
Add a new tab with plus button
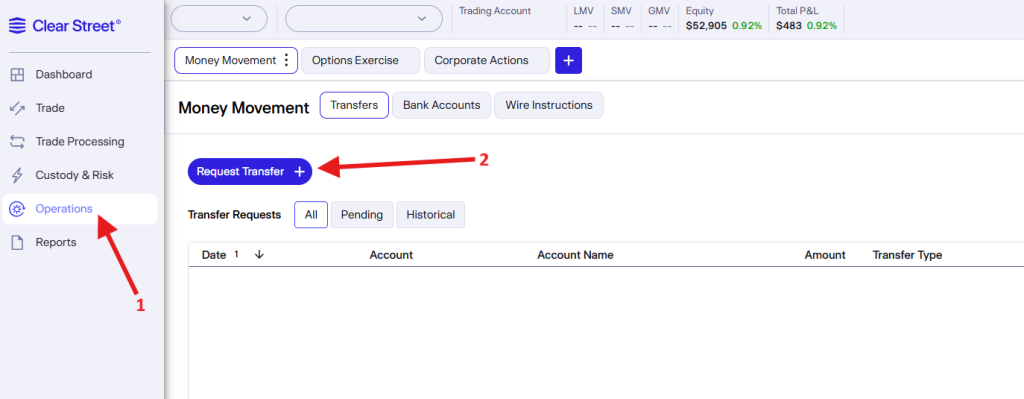(568, 60)
